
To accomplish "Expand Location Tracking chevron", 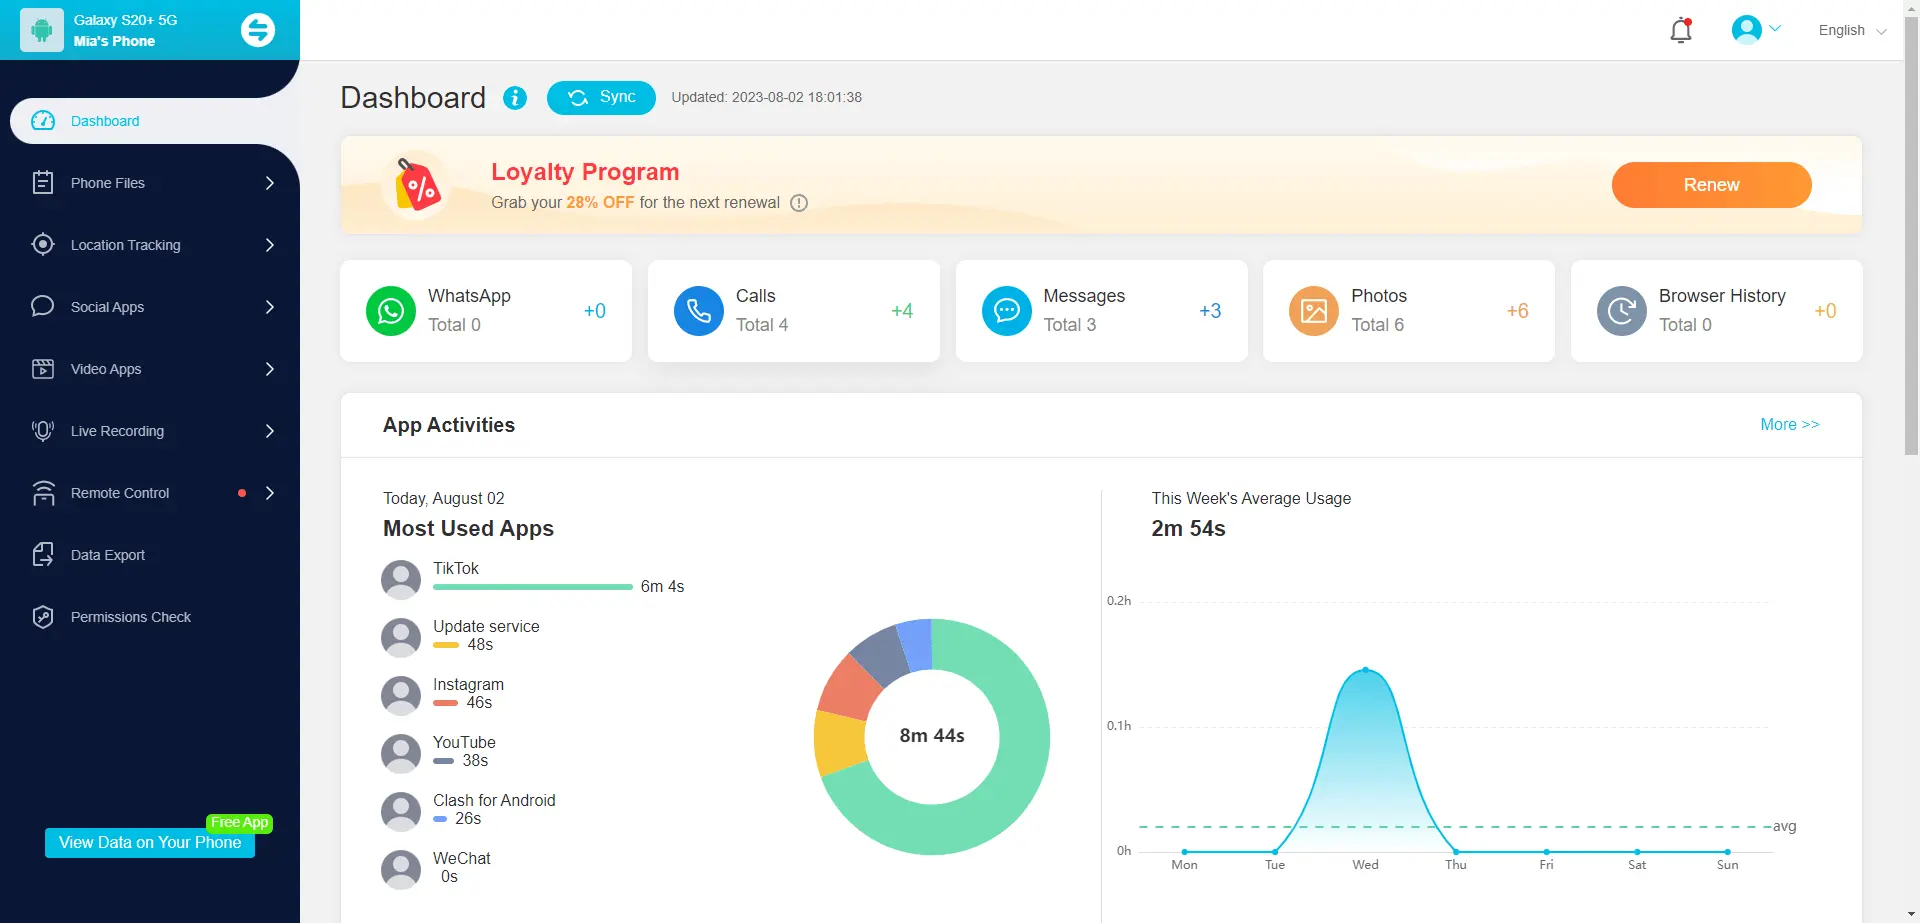I will pos(270,245).
